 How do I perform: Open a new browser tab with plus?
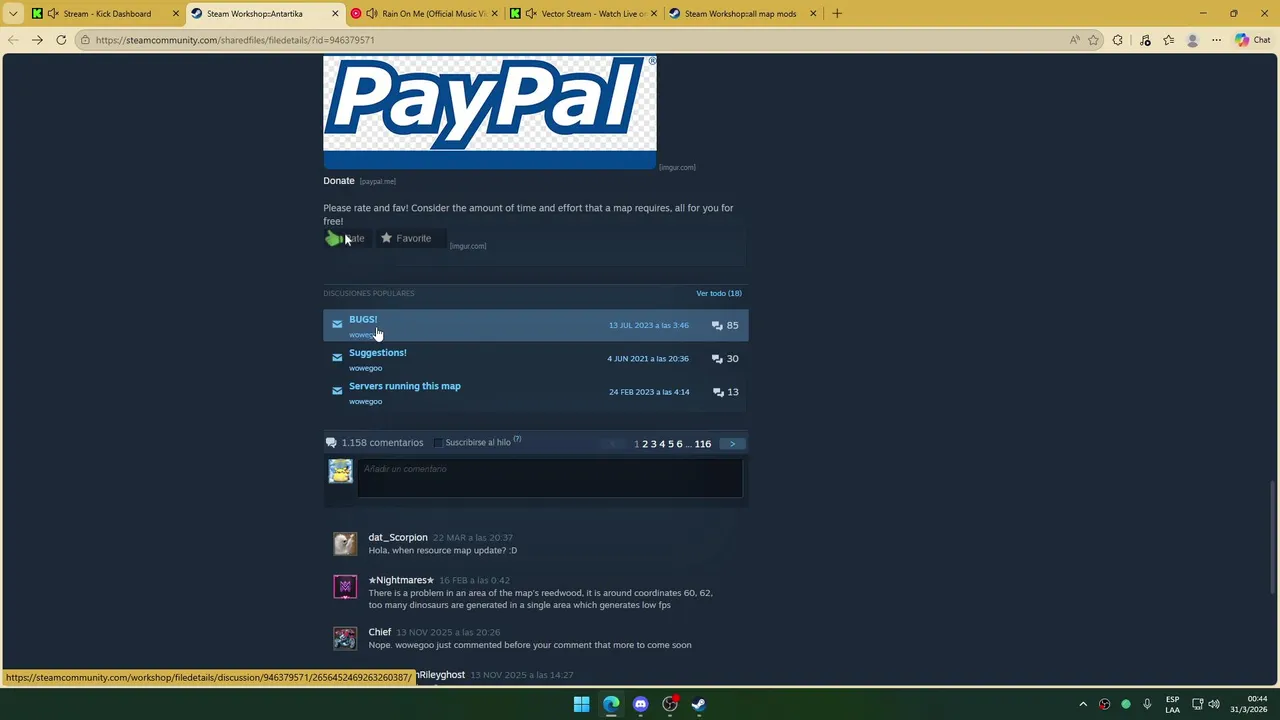[x=837, y=14]
